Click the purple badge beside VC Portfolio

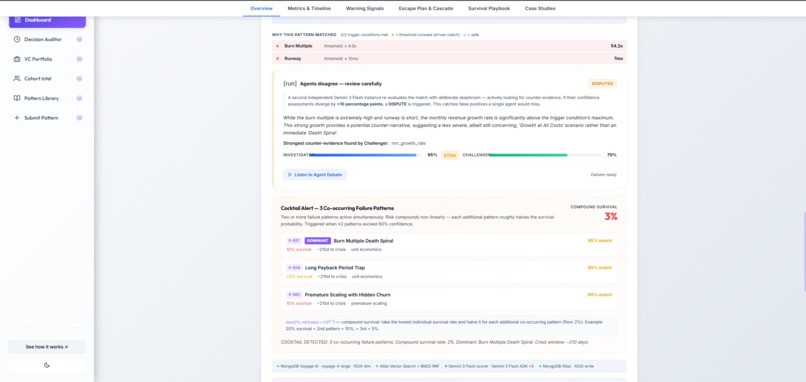pyautogui.click(x=79, y=59)
